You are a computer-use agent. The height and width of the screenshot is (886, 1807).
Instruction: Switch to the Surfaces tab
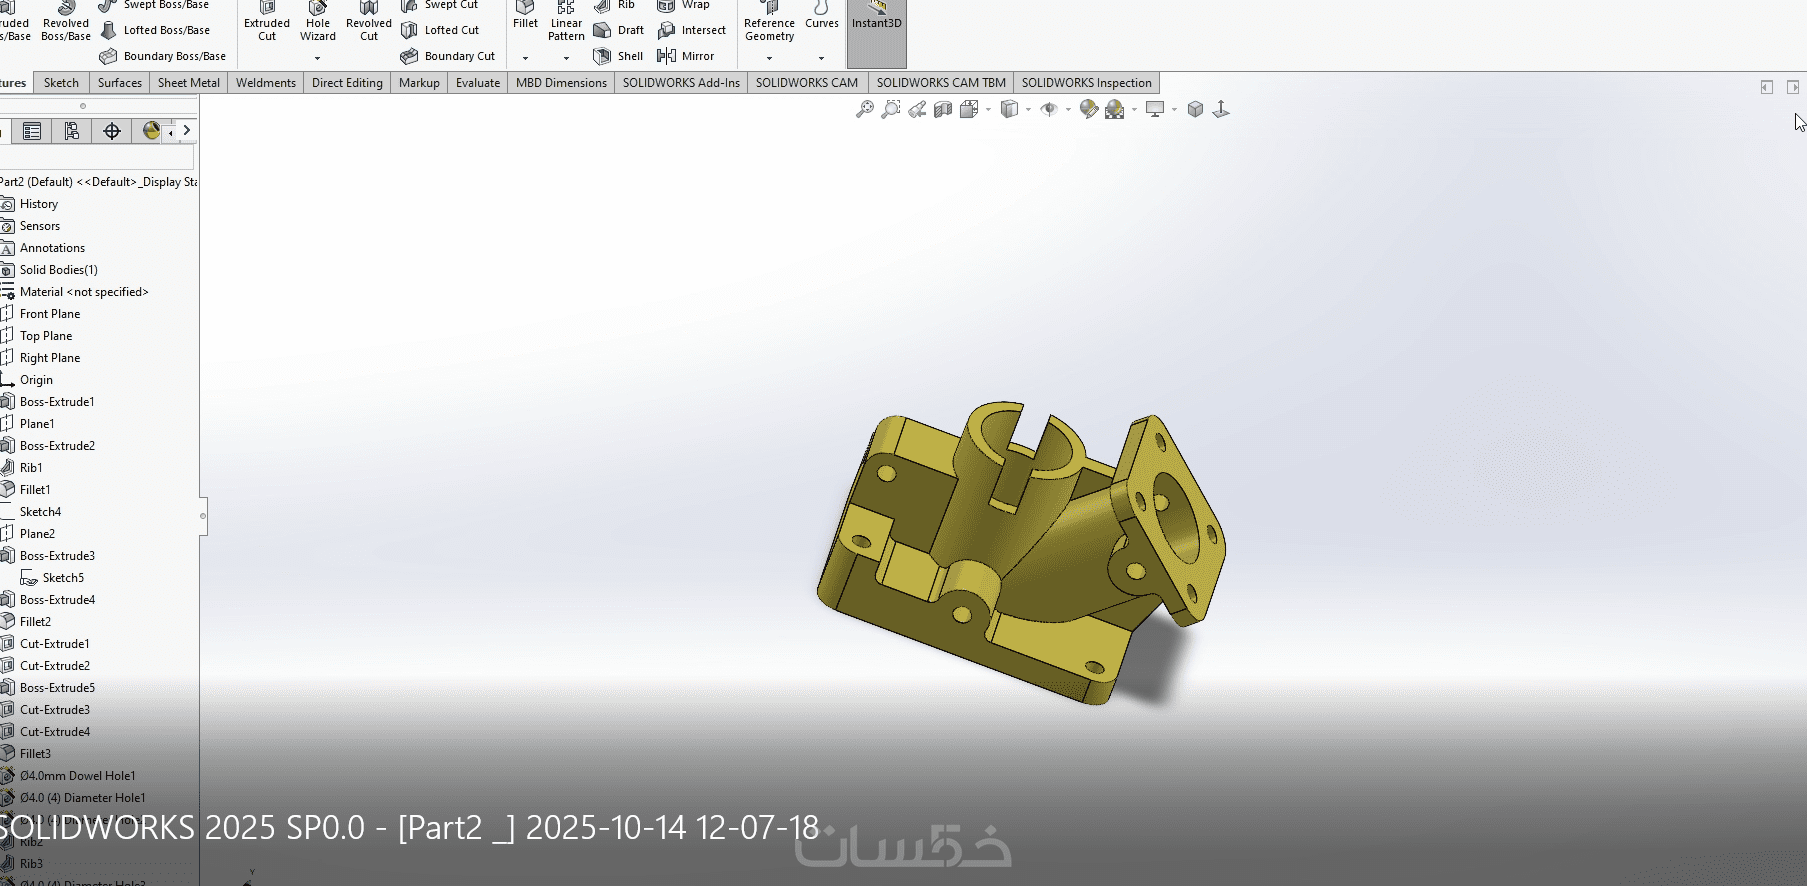120,83
